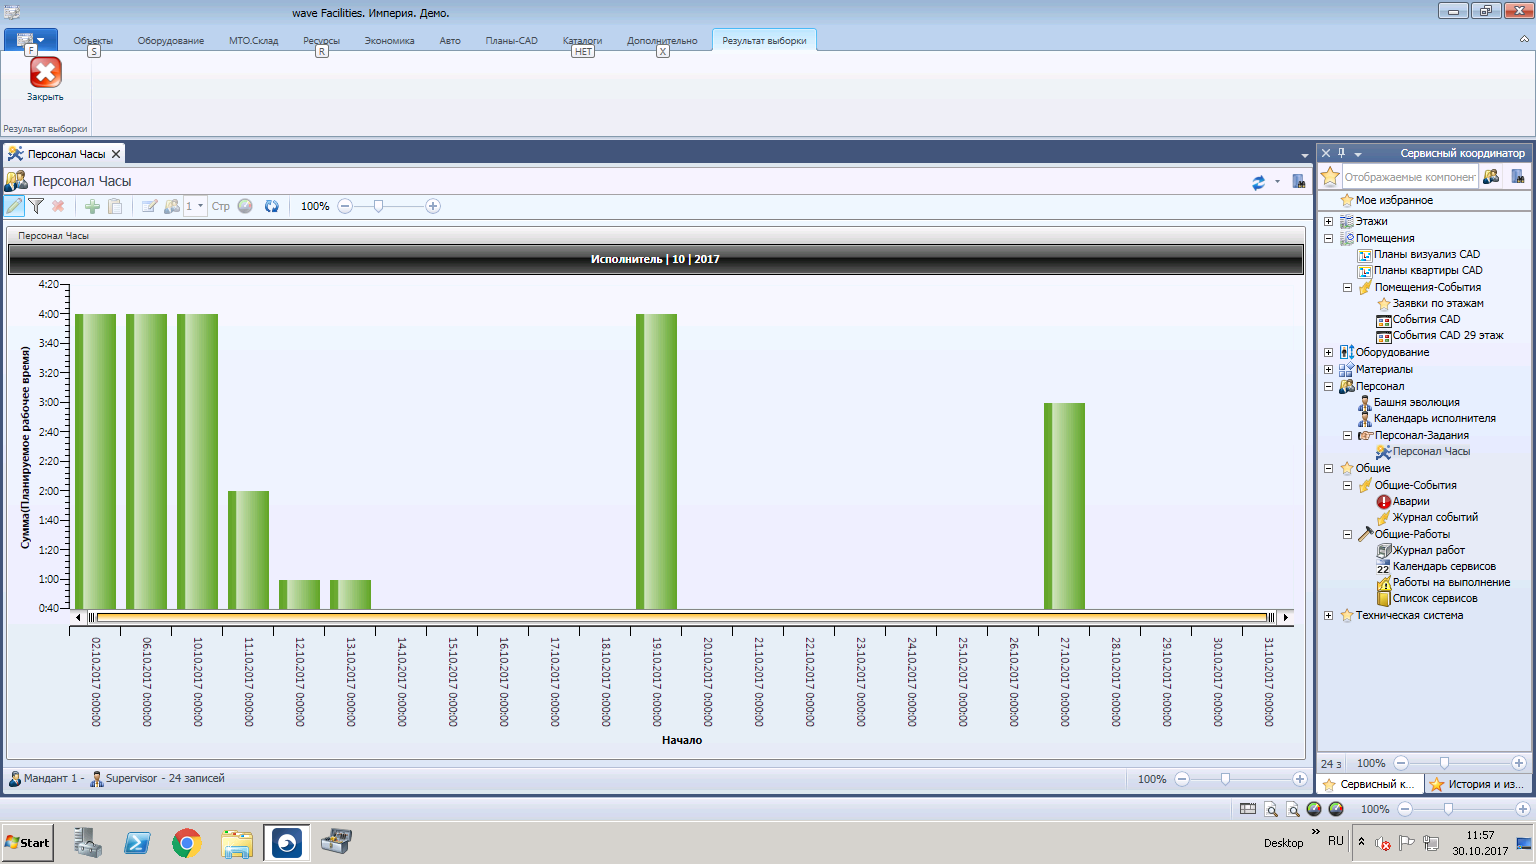
Task: Click the blue sync arrows icon in header
Action: pos(1258,182)
